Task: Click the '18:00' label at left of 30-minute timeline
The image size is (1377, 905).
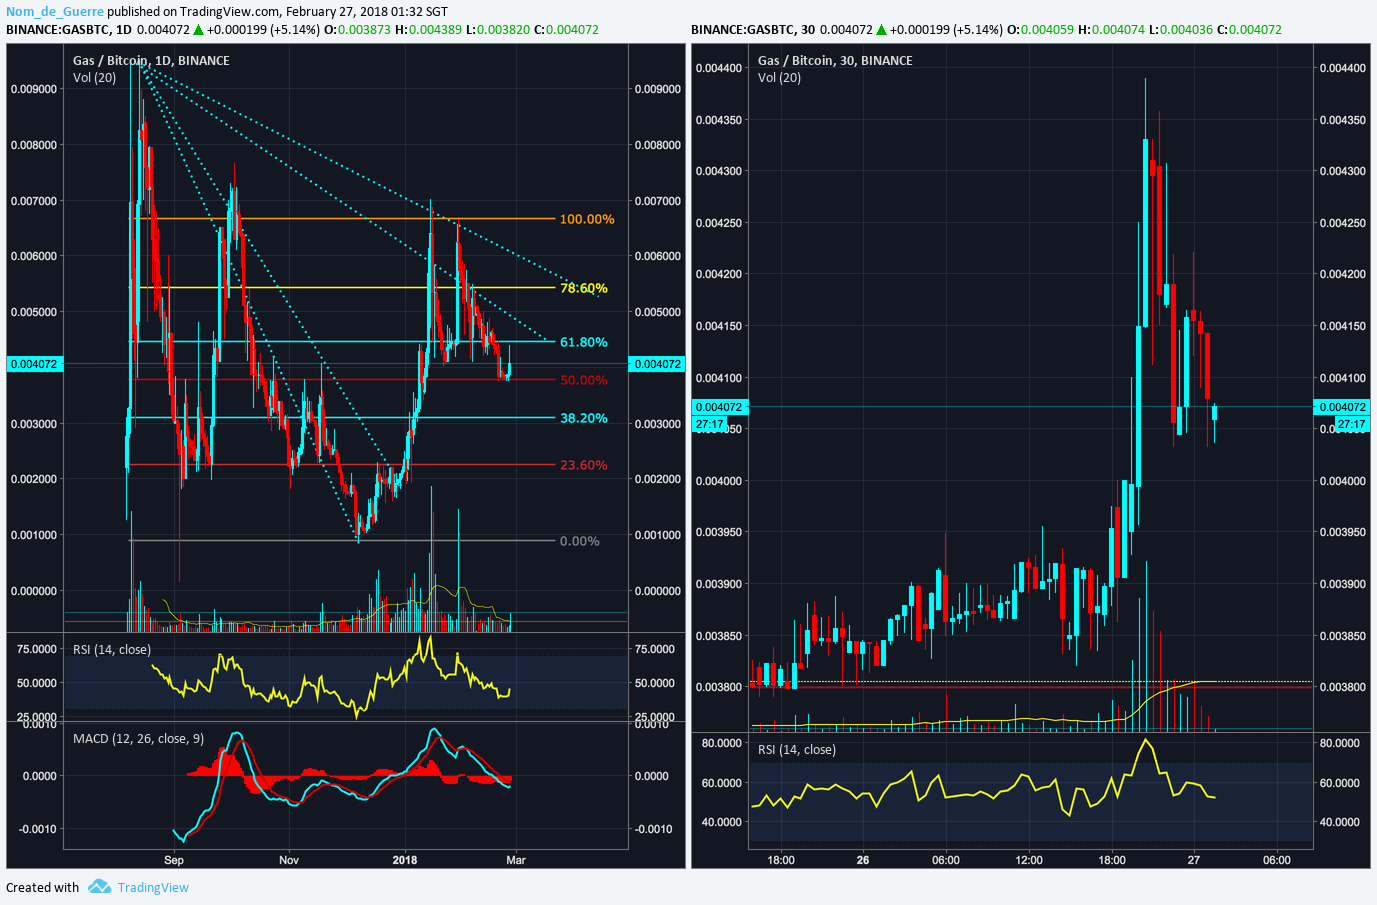Action: (781, 860)
